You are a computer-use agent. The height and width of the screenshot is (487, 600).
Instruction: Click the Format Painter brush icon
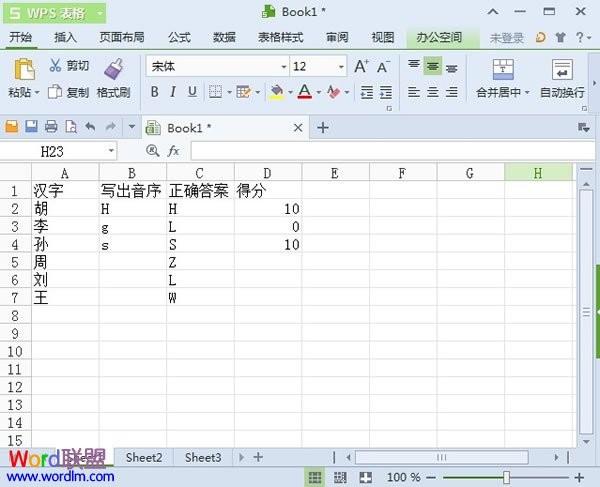tap(113, 68)
